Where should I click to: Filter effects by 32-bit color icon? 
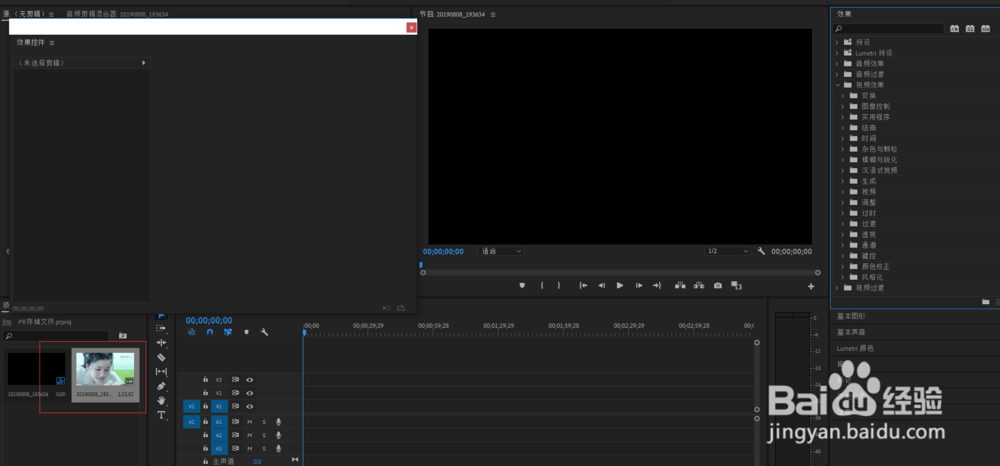pos(969,29)
